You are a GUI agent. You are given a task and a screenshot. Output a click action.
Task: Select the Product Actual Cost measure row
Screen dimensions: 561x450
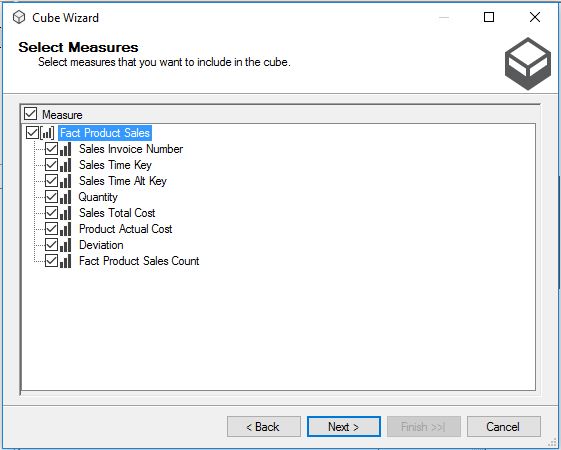point(126,229)
